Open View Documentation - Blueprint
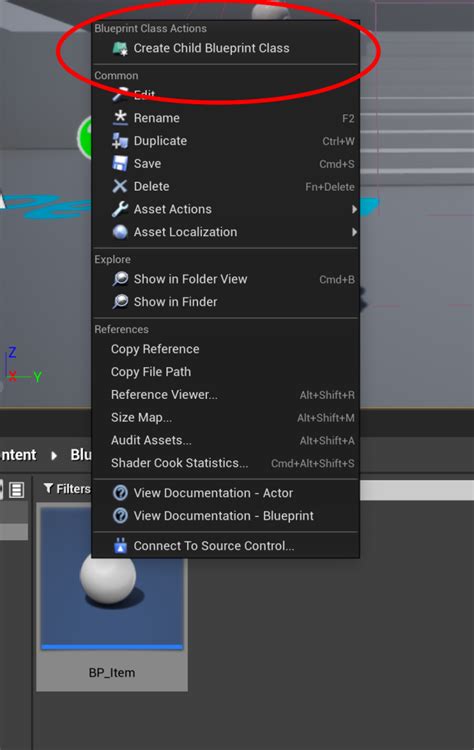Viewport: 474px width, 750px height. 226,516
